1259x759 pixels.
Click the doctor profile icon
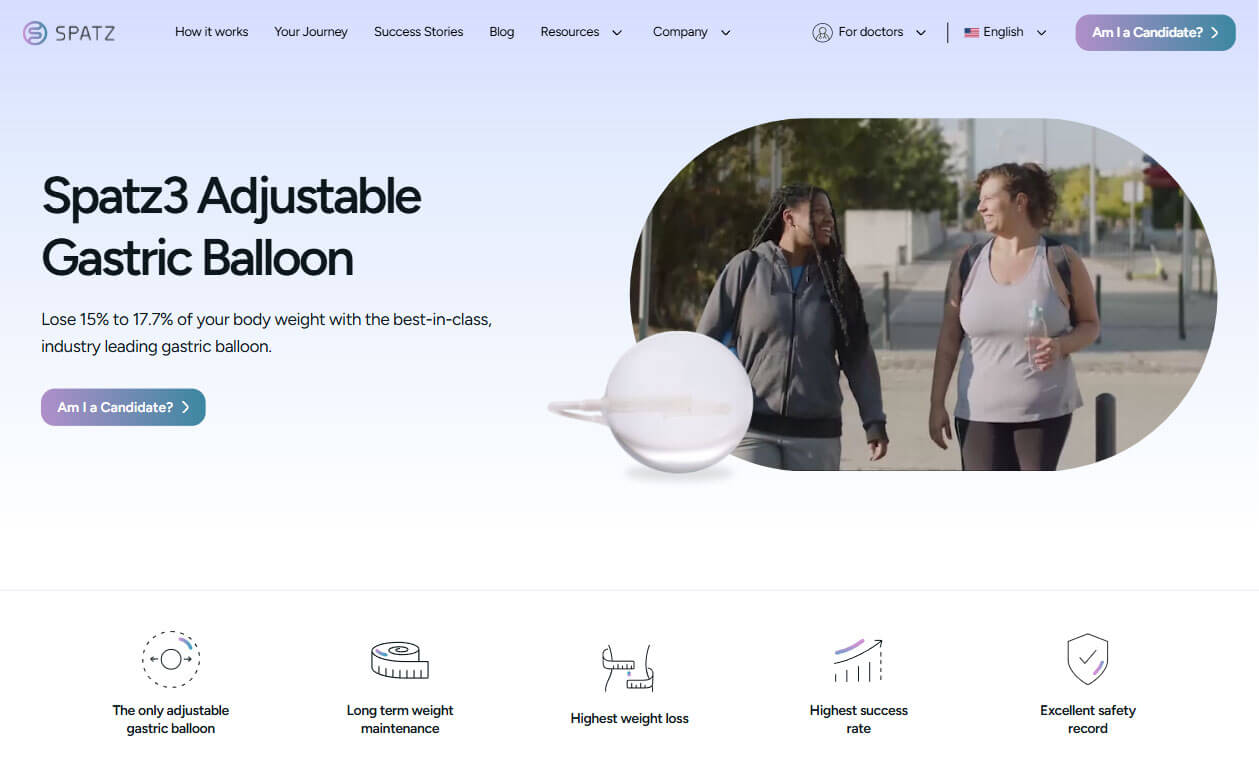pyautogui.click(x=823, y=33)
